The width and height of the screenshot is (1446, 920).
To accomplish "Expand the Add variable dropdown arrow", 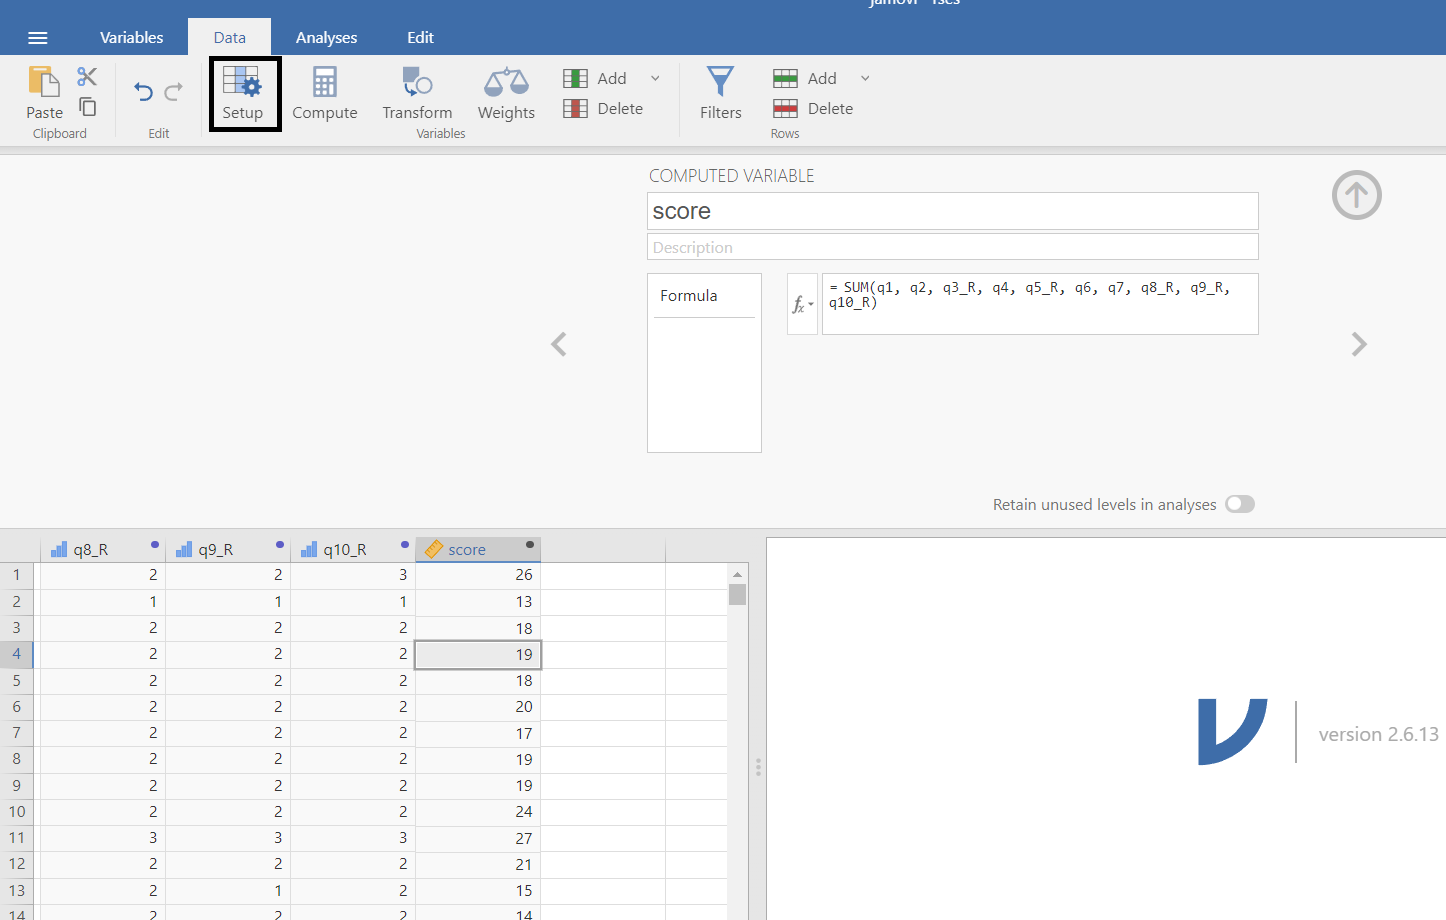I will point(656,78).
